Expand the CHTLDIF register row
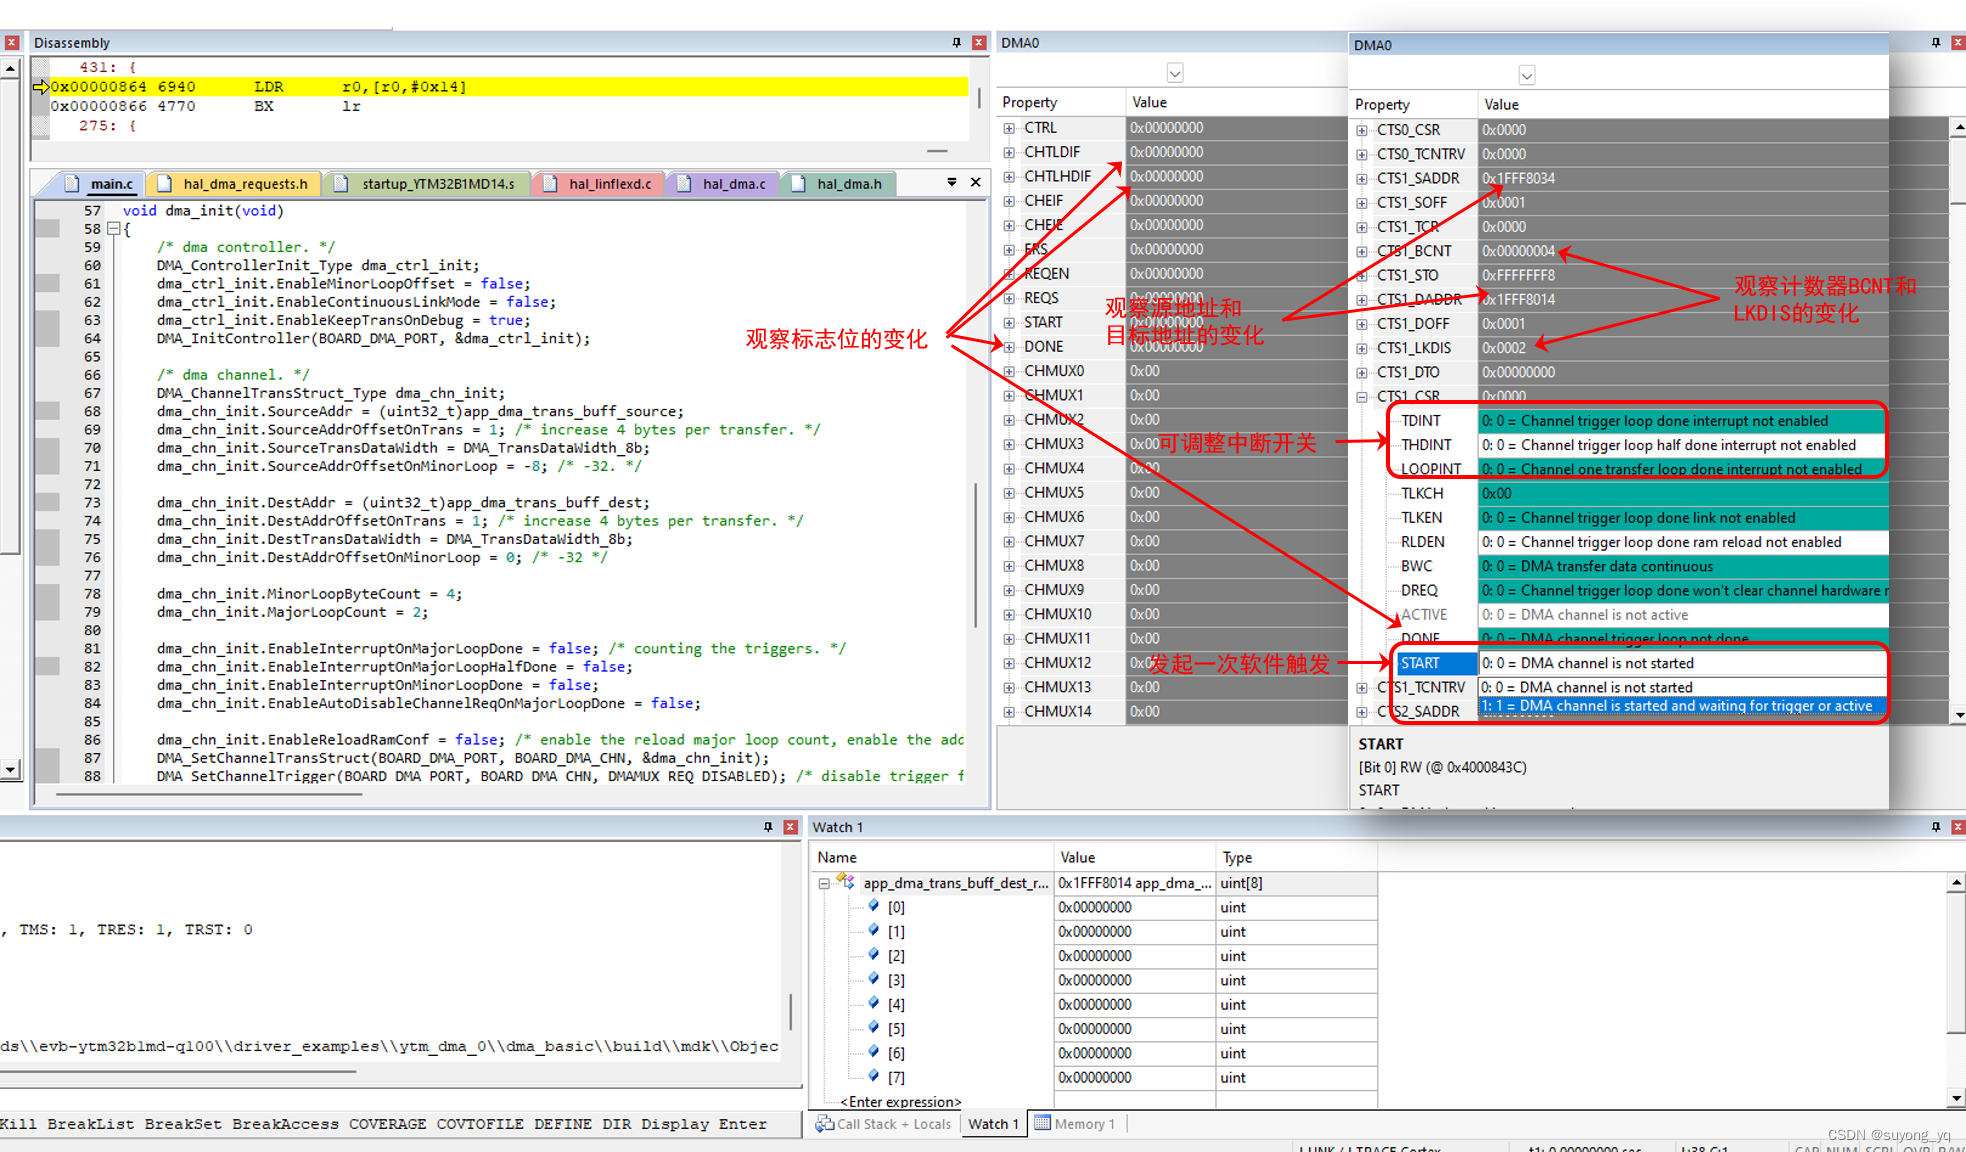Image resolution: width=1966 pixels, height=1152 pixels. point(1009,152)
